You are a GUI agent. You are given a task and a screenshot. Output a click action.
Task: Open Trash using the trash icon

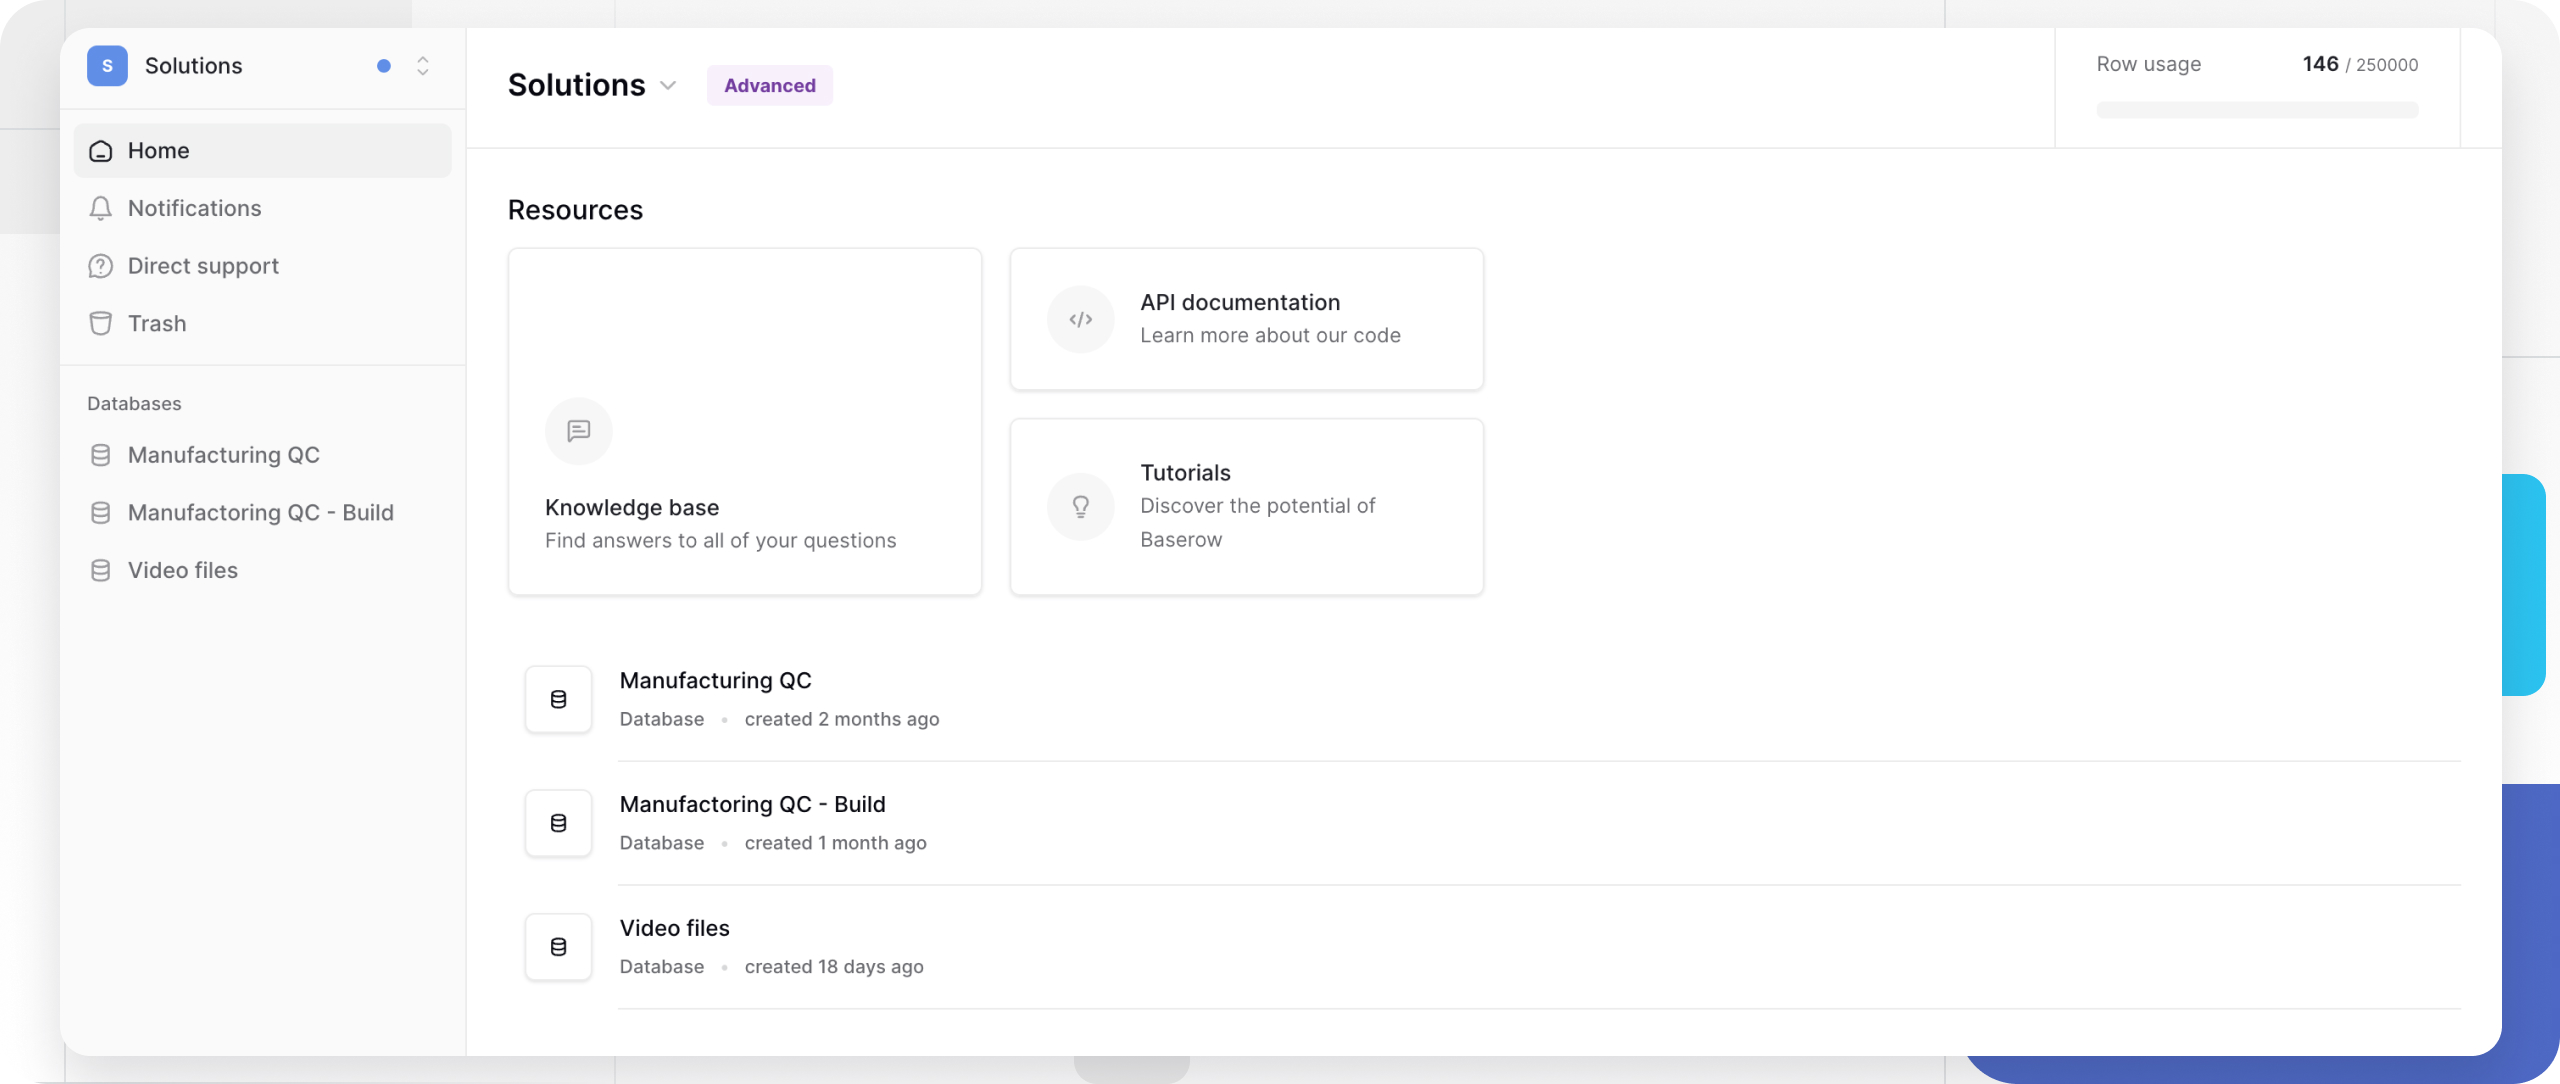tap(101, 323)
